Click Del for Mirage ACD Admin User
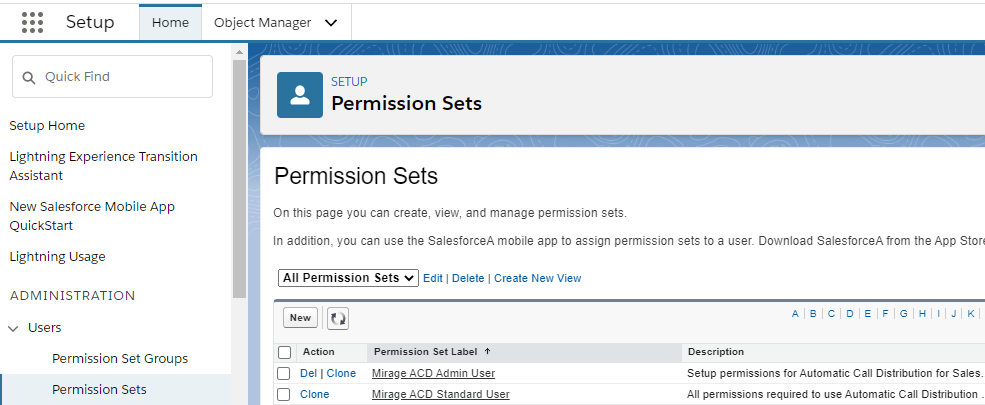The image size is (985, 405). (x=308, y=373)
